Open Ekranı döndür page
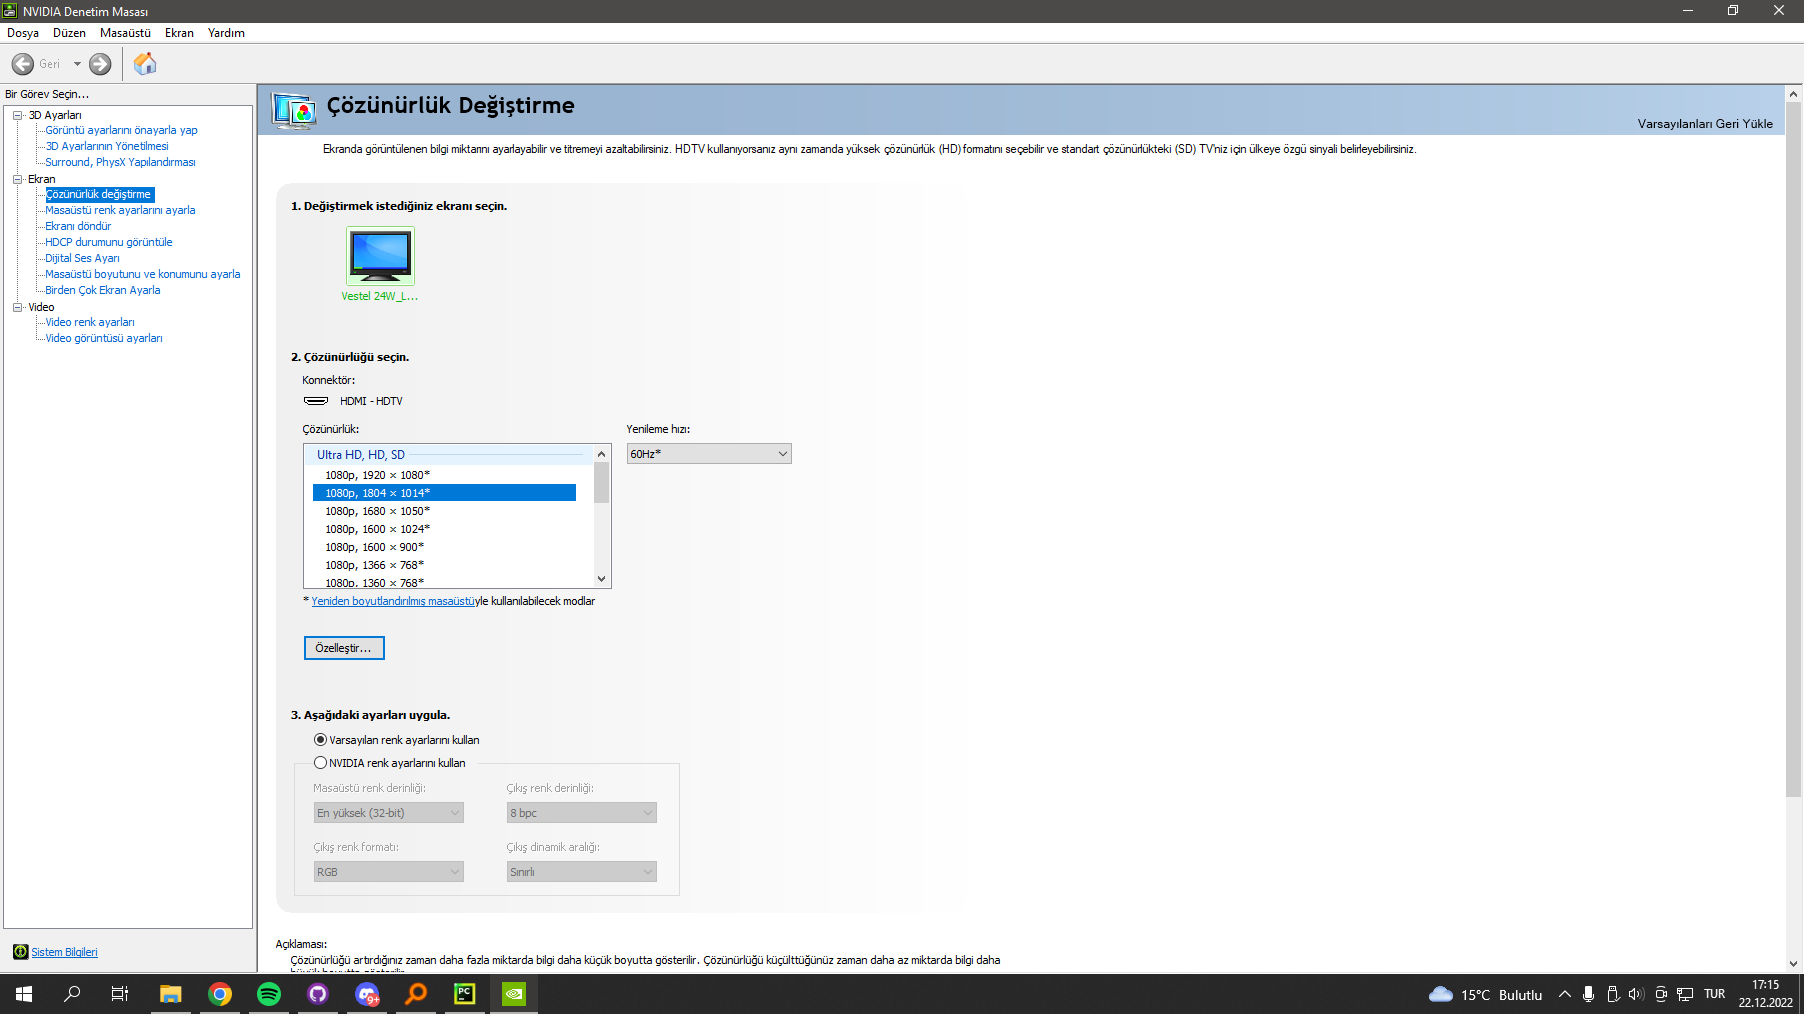The height and width of the screenshot is (1014, 1804). 78,226
